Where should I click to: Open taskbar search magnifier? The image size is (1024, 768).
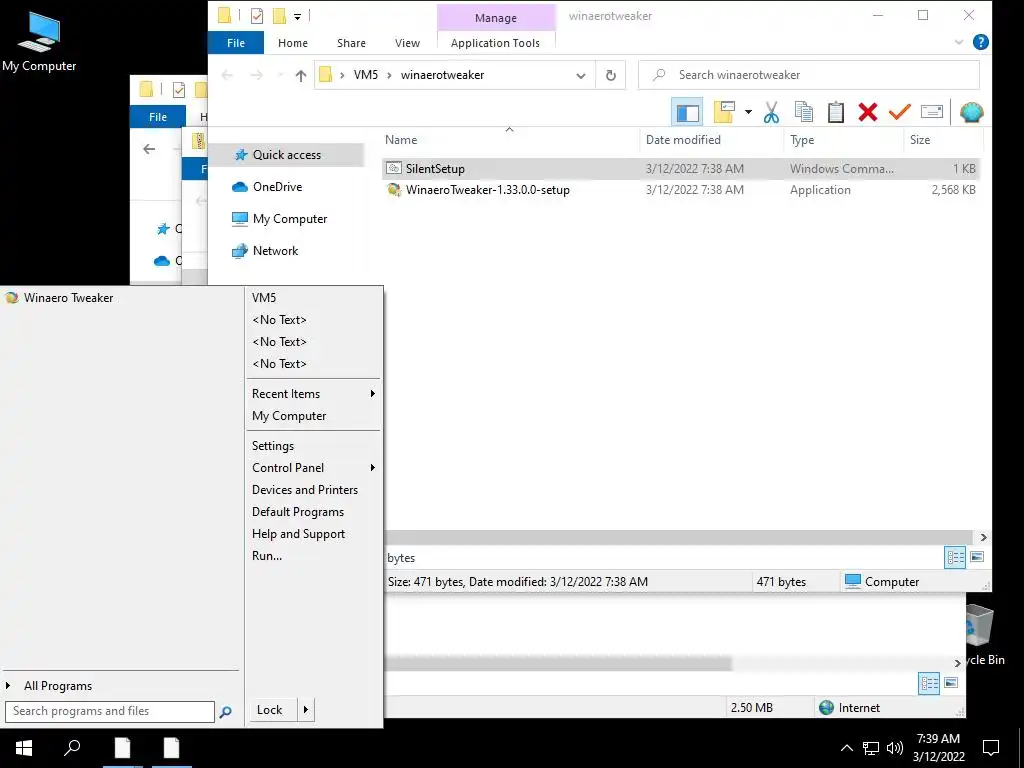tap(72, 748)
